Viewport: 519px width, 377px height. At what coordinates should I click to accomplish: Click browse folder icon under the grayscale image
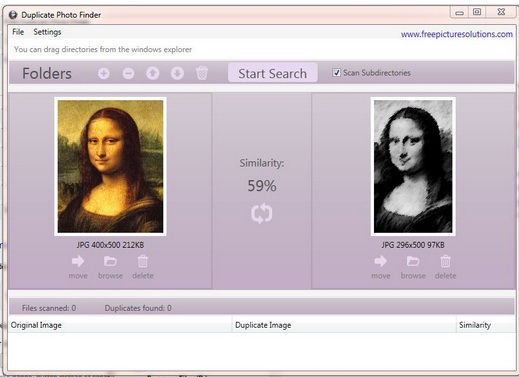point(413,261)
